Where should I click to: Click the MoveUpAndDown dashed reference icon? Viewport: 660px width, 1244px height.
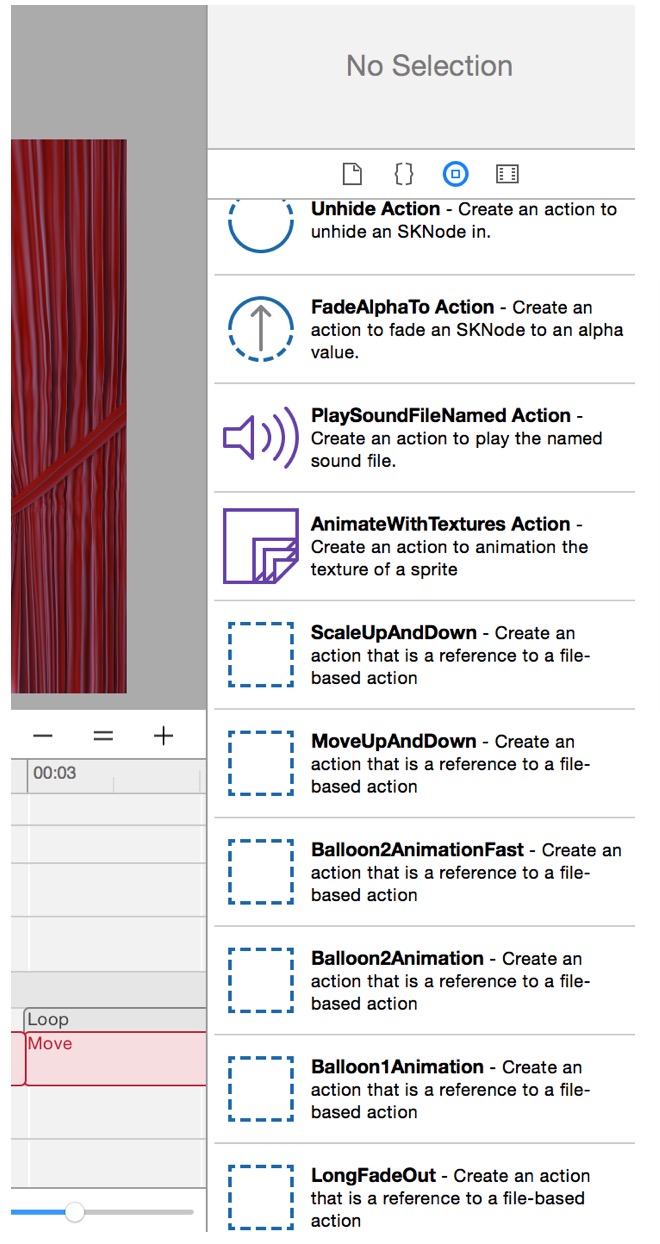(260, 763)
